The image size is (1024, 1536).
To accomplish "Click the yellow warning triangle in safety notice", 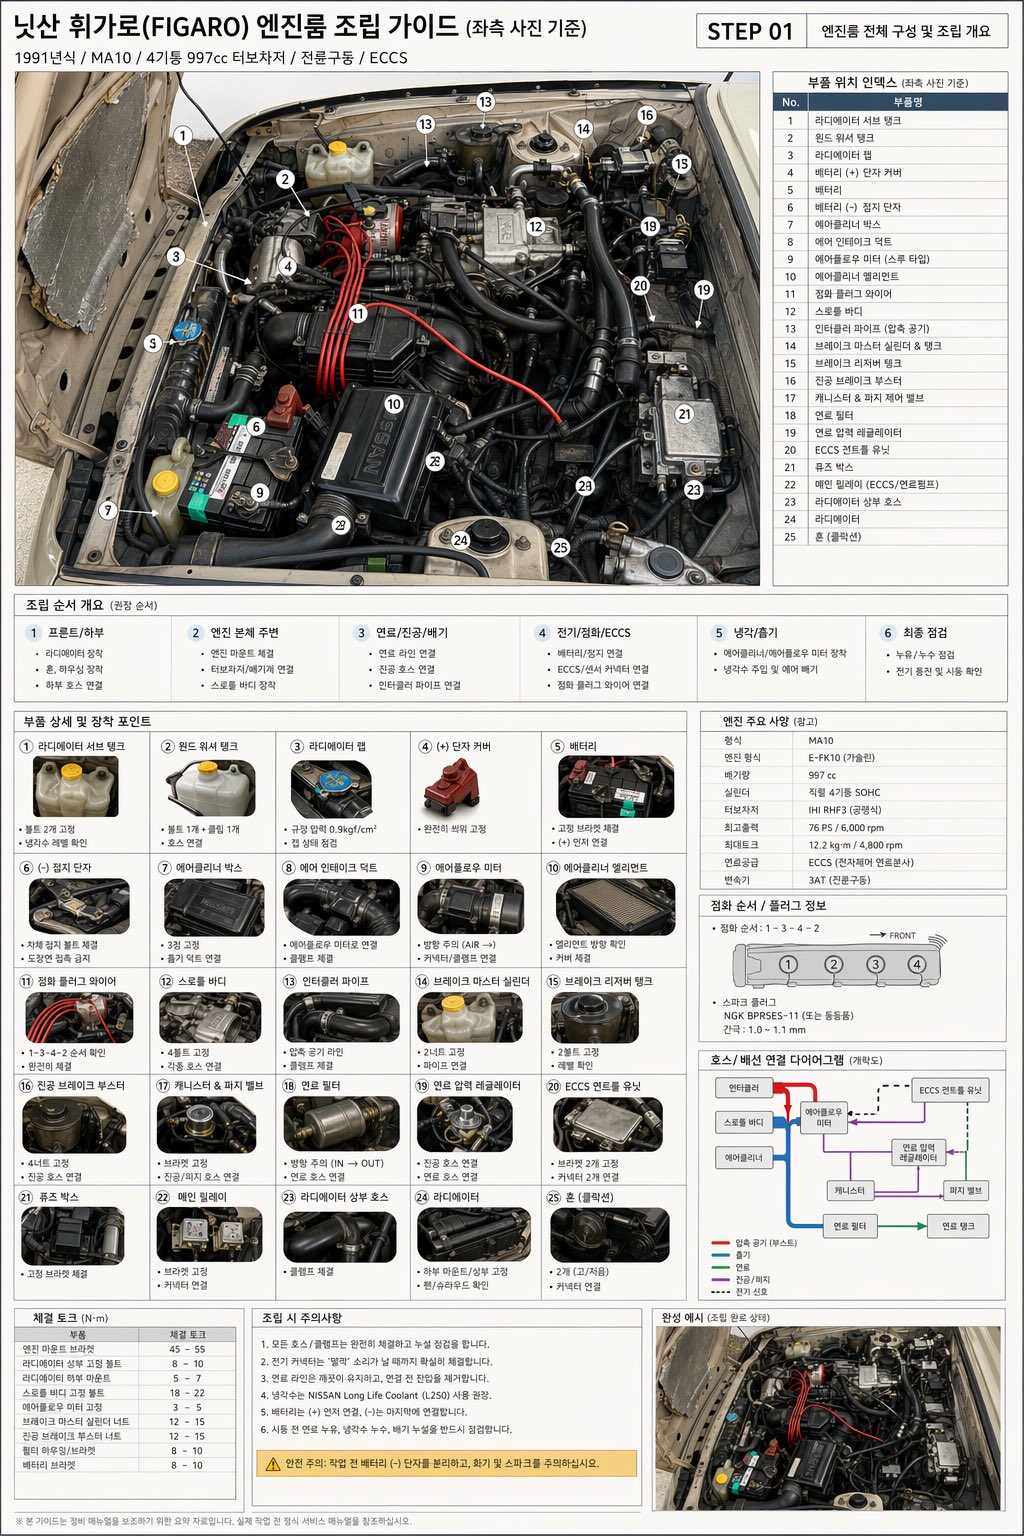I will pos(273,1464).
